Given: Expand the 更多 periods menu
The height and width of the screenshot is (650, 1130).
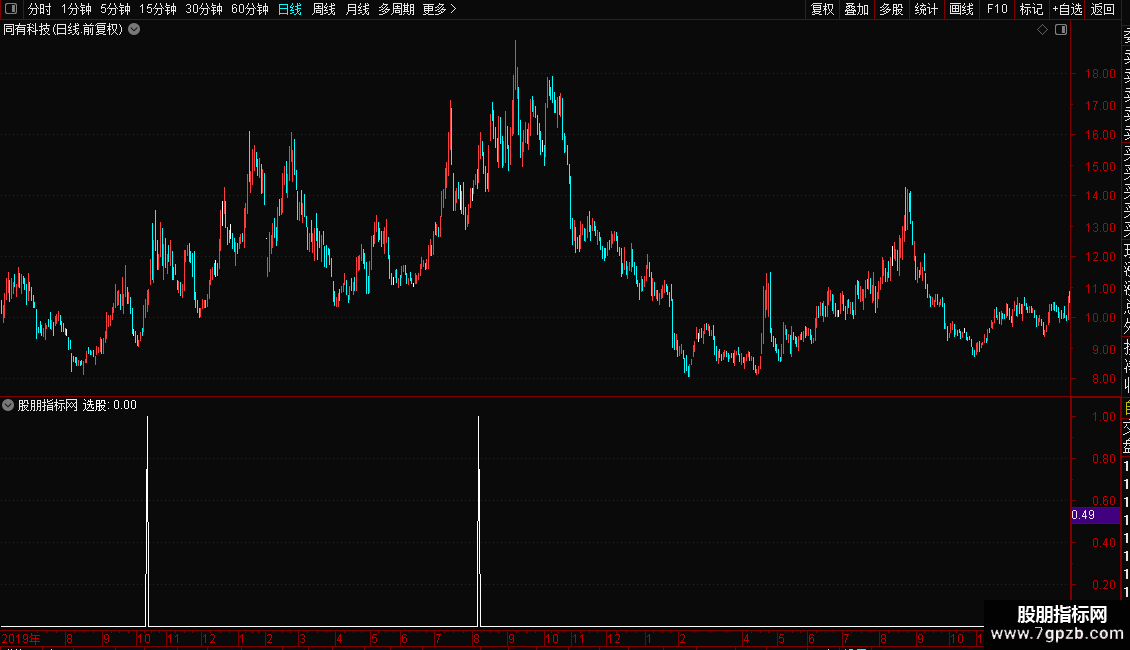Looking at the screenshot, I should coord(440,9).
